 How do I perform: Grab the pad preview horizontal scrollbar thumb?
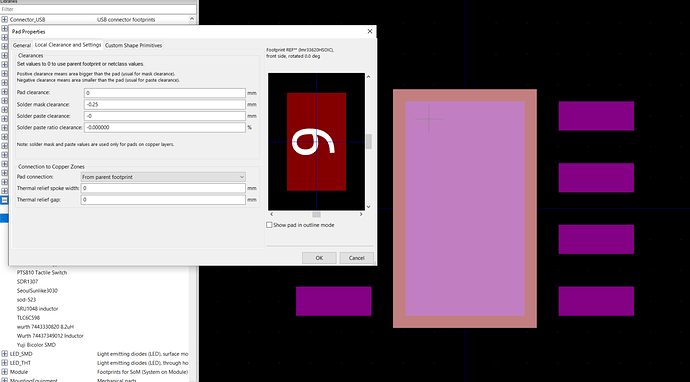316,214
